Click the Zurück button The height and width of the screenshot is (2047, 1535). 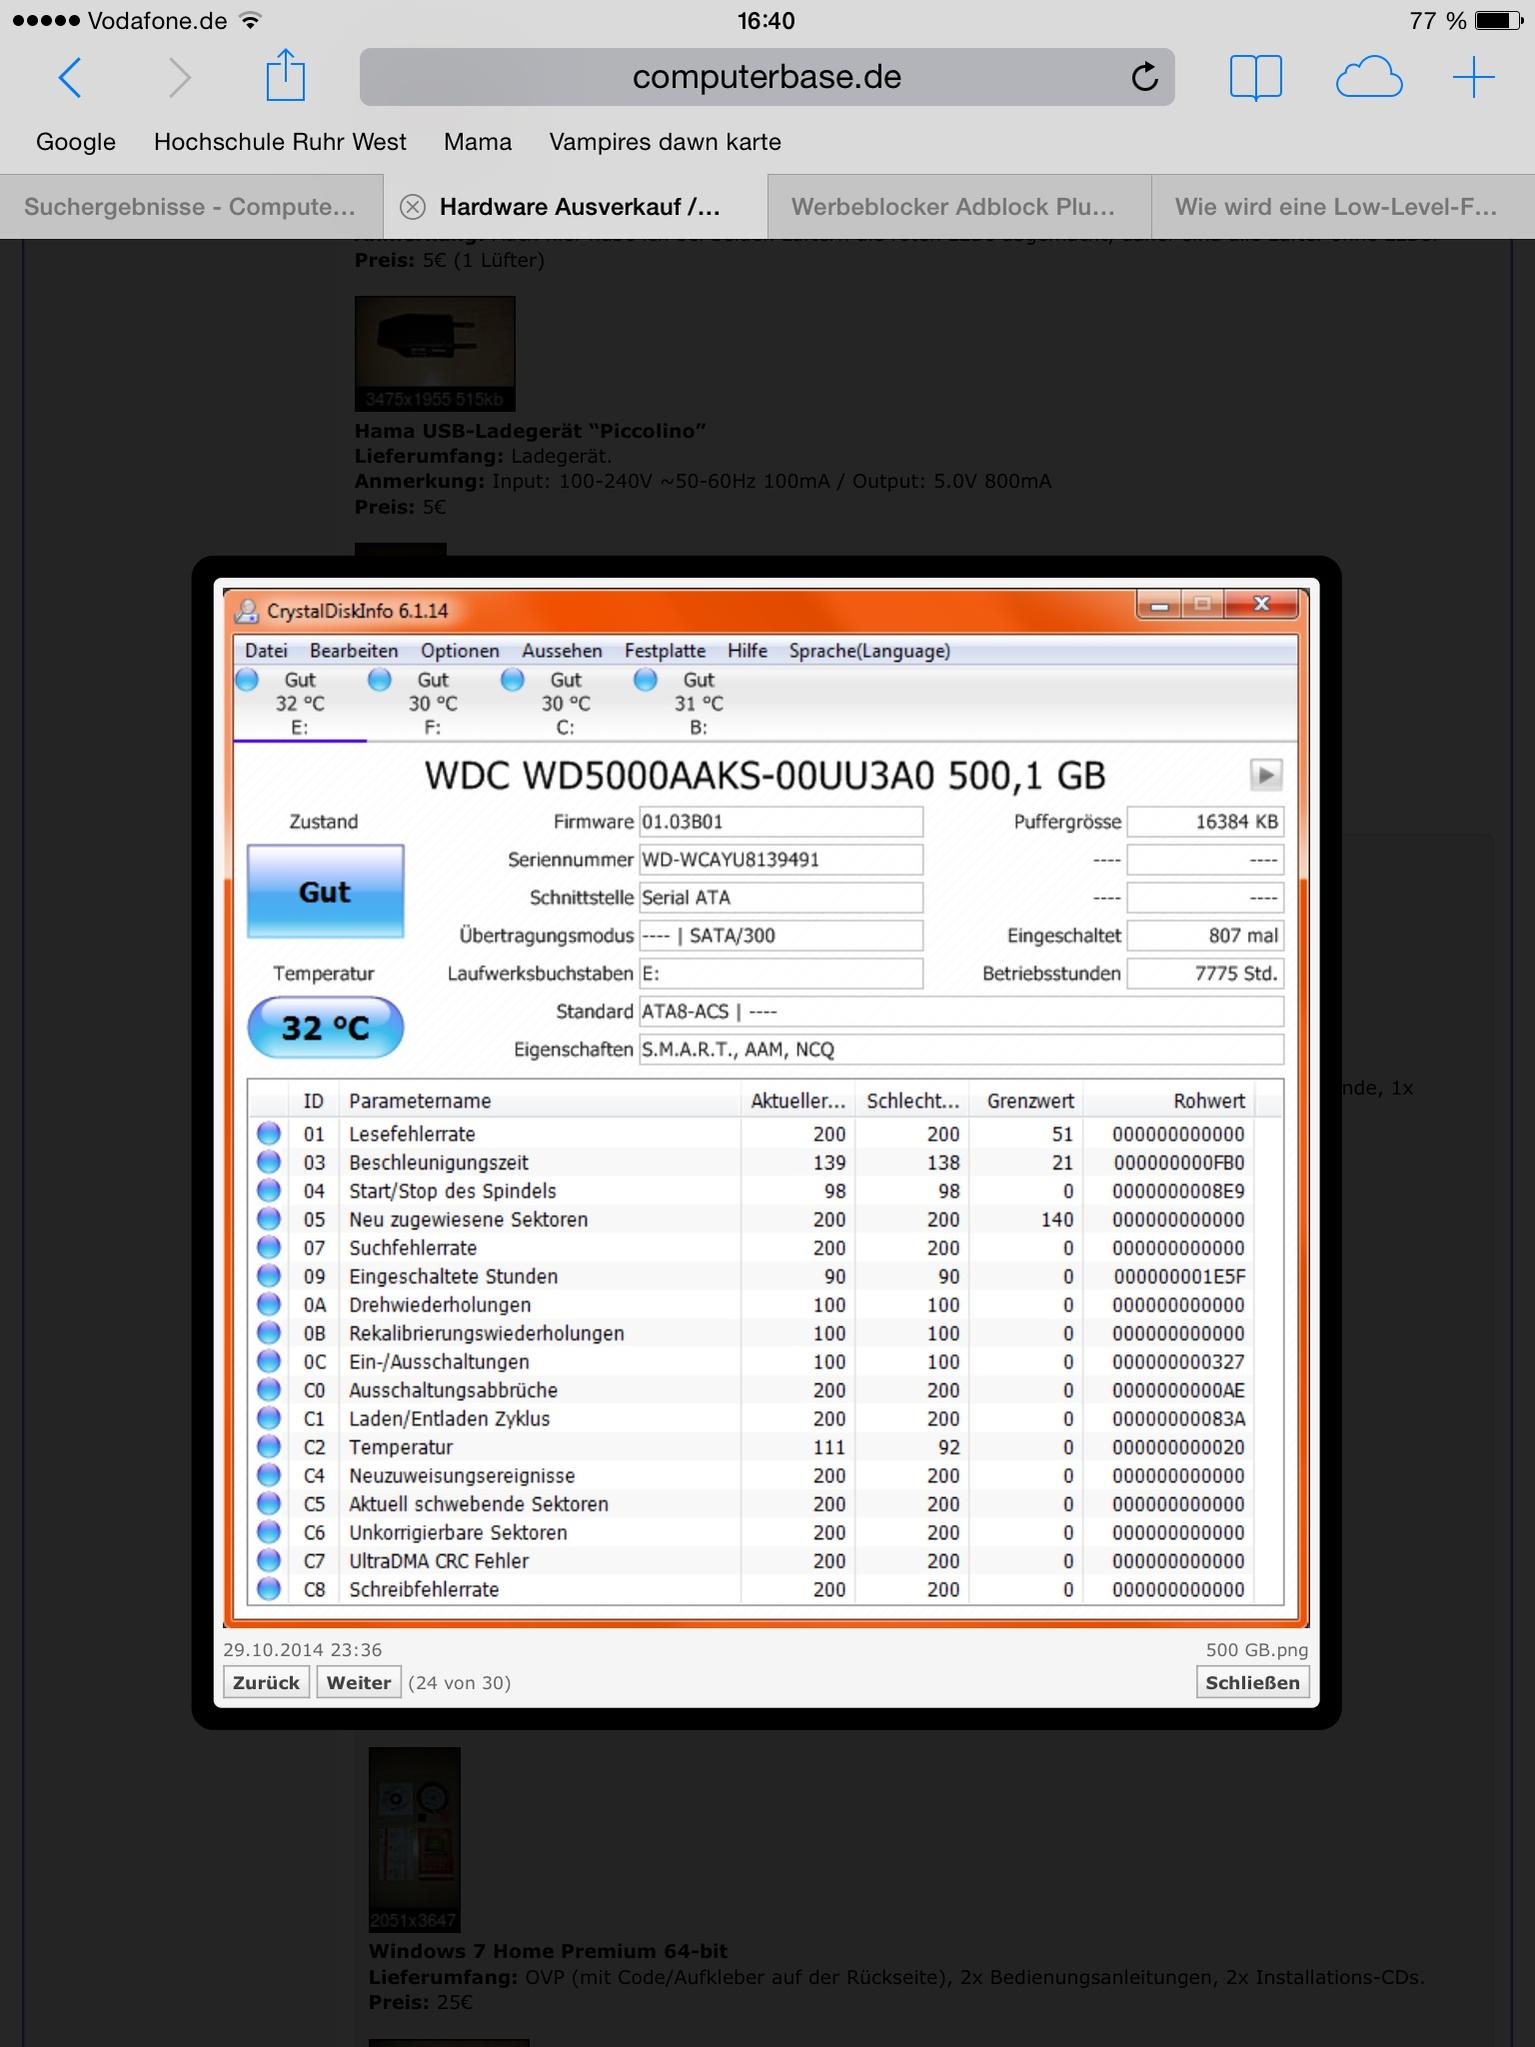tap(266, 1683)
